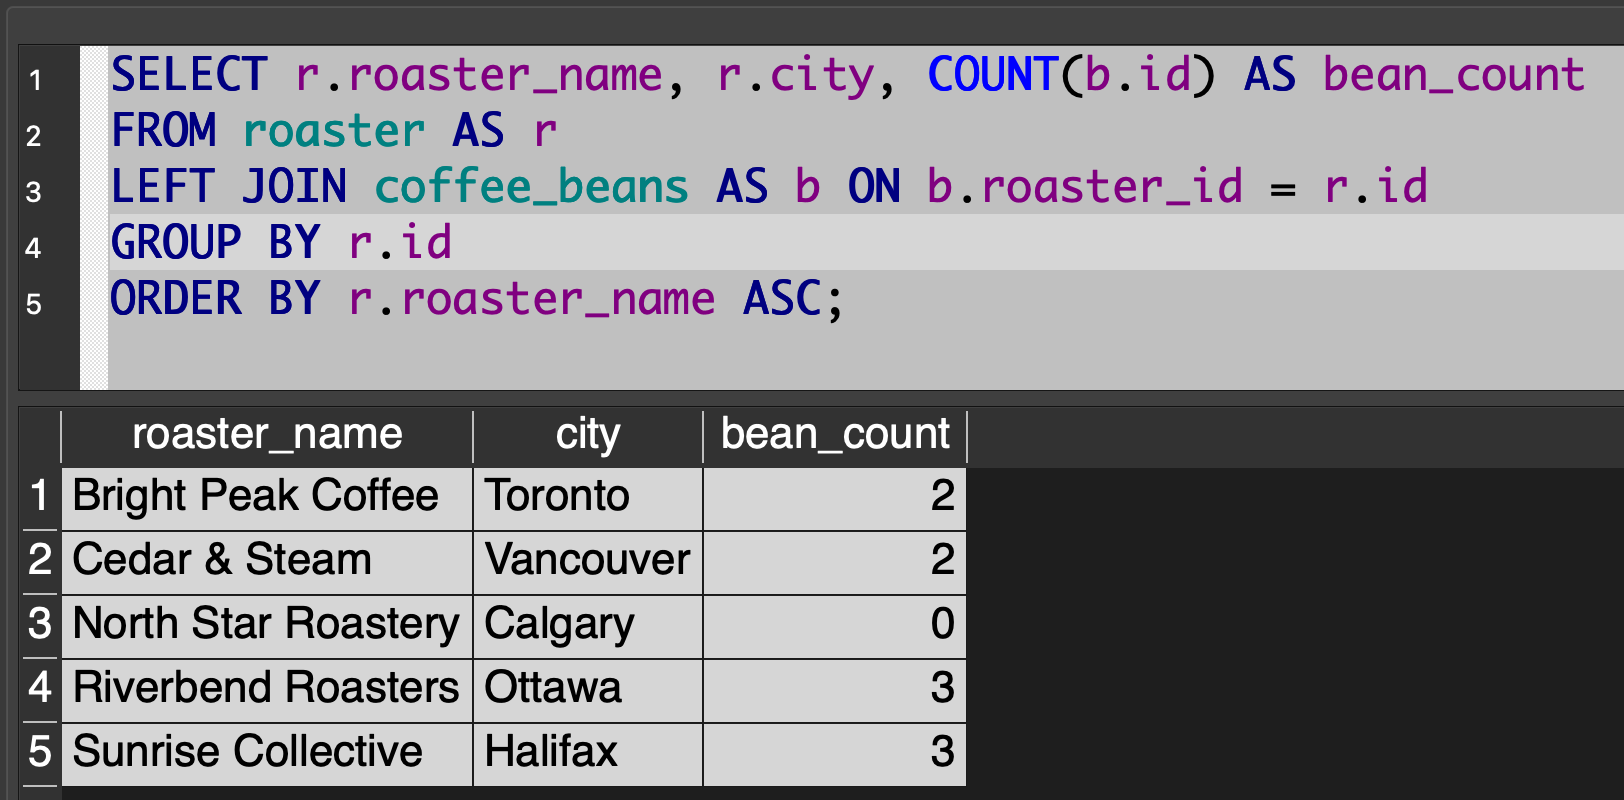Click the empty editor area below line 5
The height and width of the screenshot is (800, 1624).
click(800, 355)
